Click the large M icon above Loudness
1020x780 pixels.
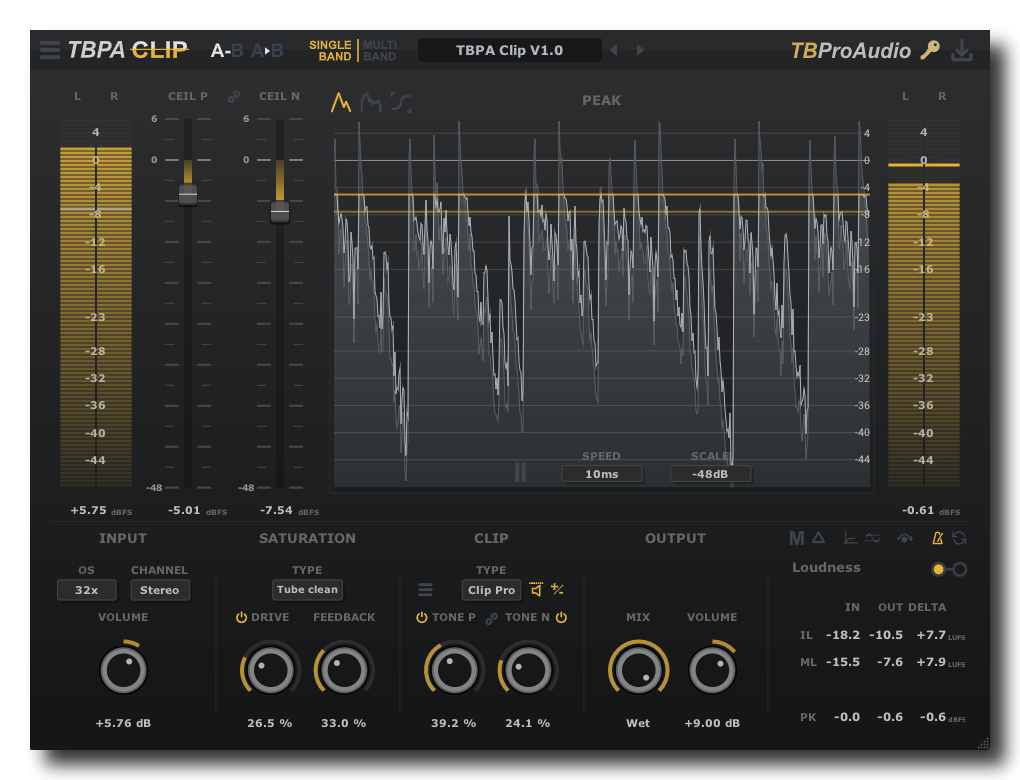(797, 538)
